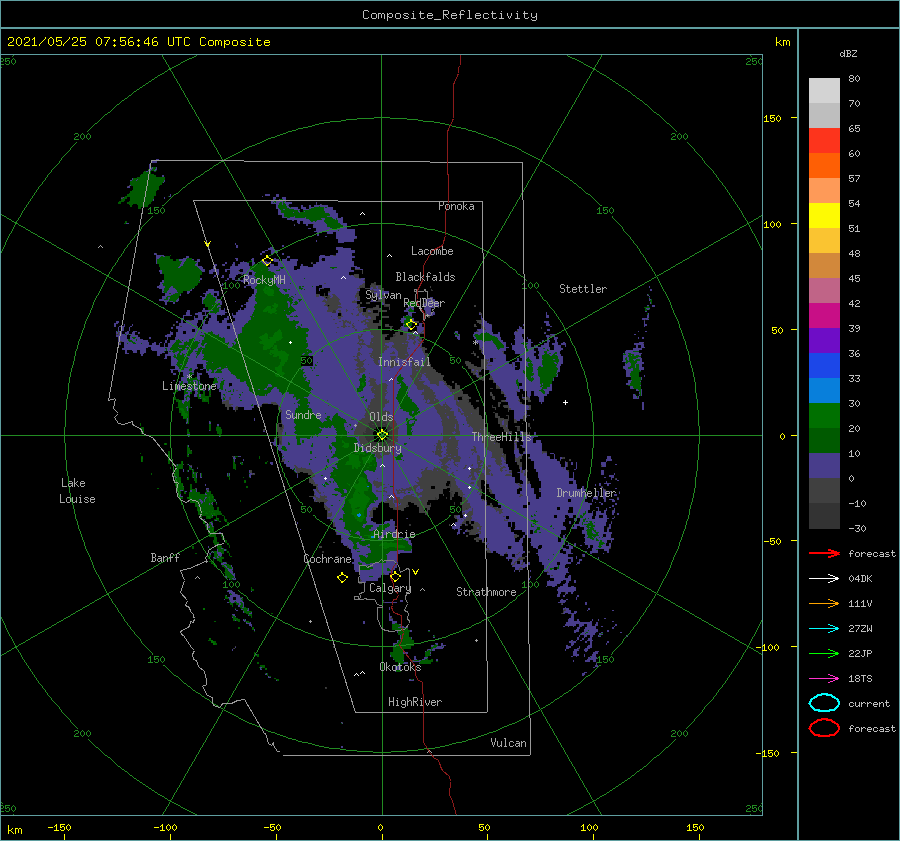Click the Airdrie city label
This screenshot has height=841, width=900.
click(x=394, y=534)
